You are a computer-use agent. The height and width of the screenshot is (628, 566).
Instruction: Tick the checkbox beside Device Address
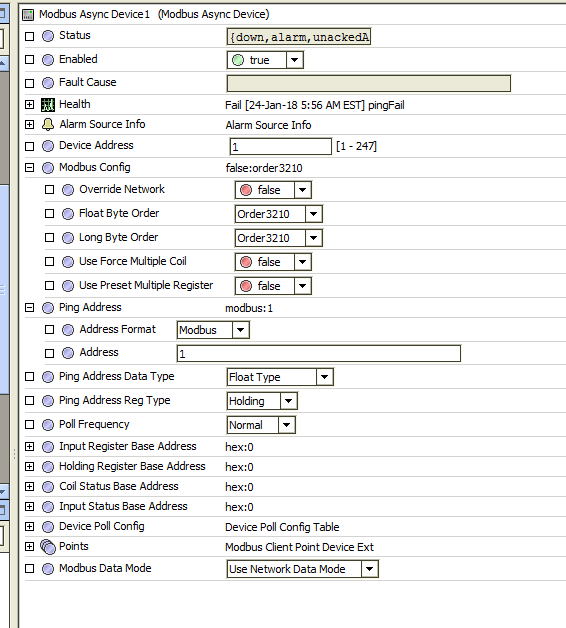pyautogui.click(x=29, y=146)
